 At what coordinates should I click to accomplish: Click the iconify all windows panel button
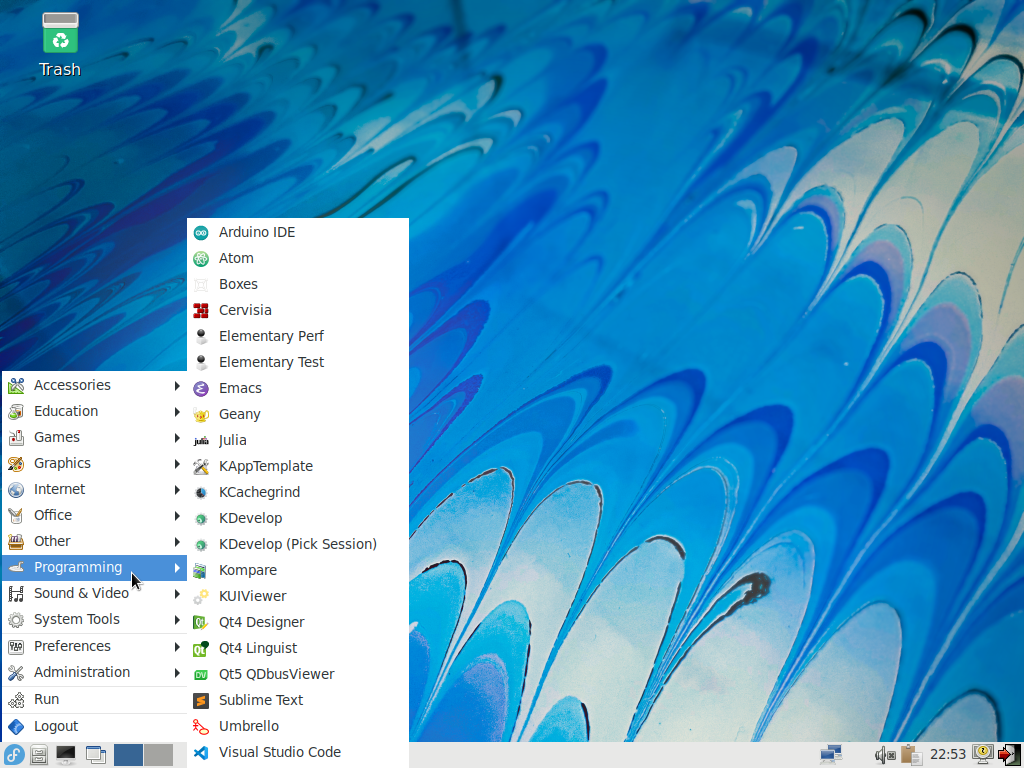pyautogui.click(x=95, y=755)
